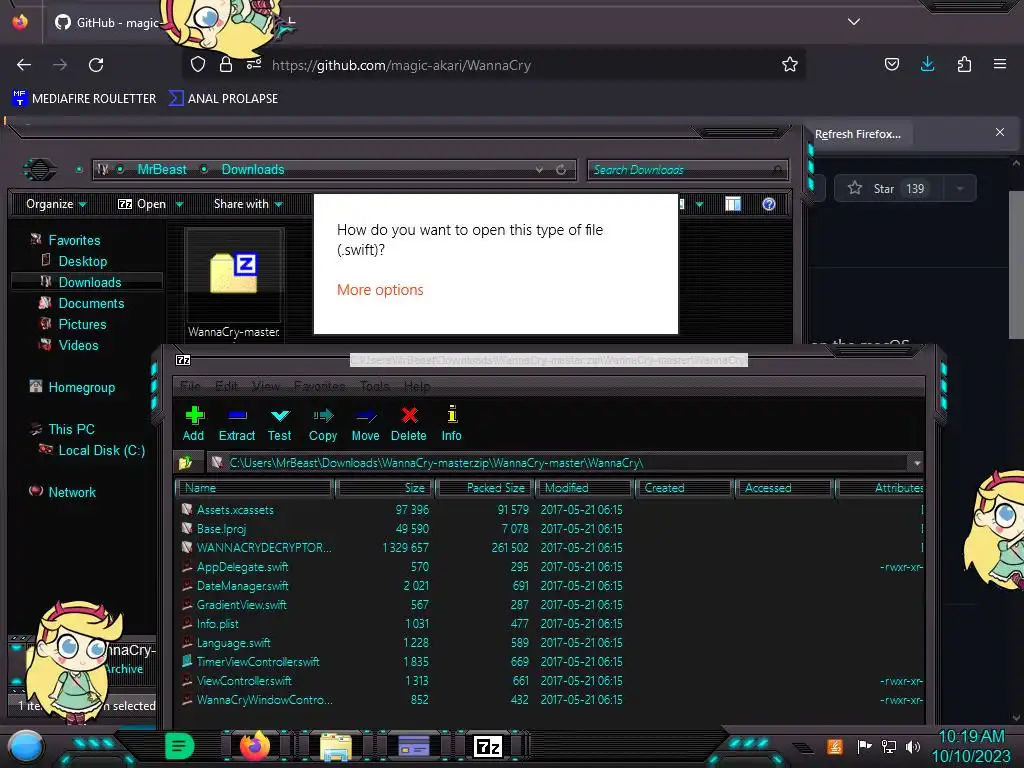Refresh the Explorer Downloads address bar

(x=561, y=170)
